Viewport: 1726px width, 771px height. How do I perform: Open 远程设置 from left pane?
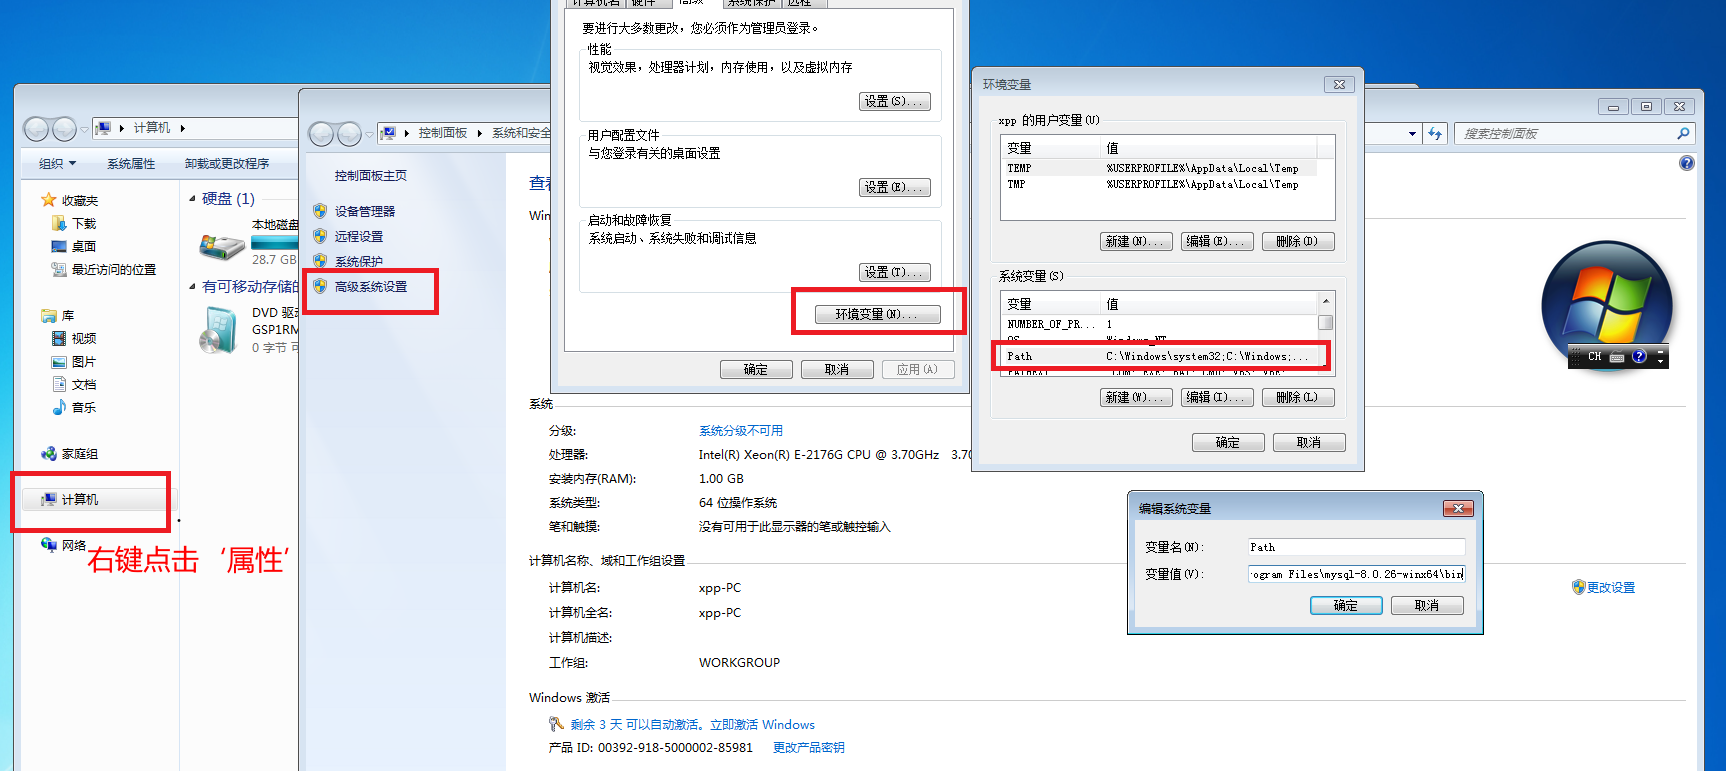(x=359, y=236)
